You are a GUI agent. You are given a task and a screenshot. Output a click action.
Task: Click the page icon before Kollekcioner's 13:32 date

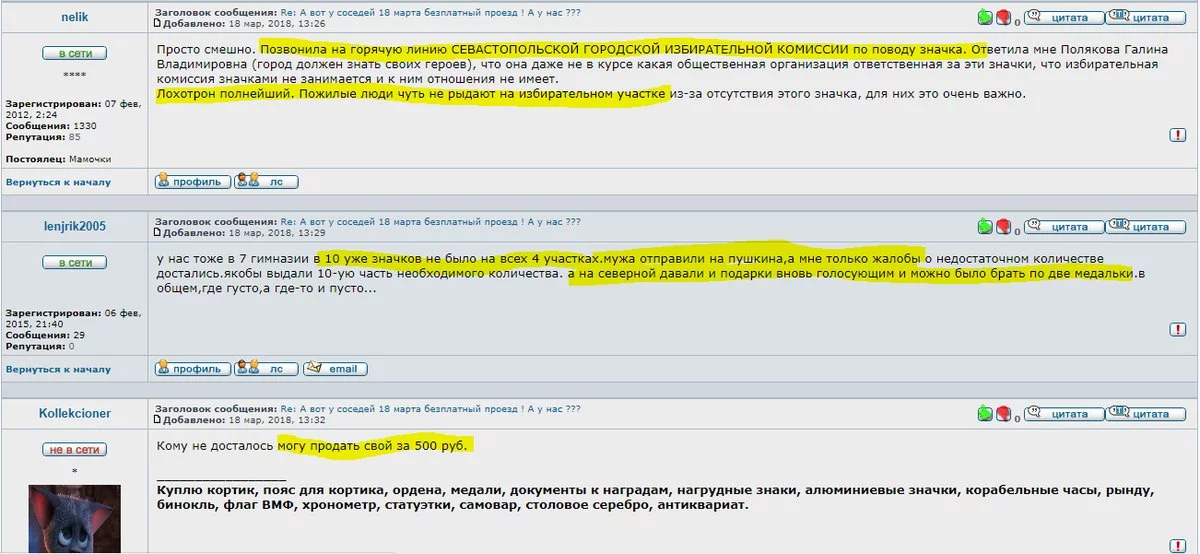coord(156,419)
